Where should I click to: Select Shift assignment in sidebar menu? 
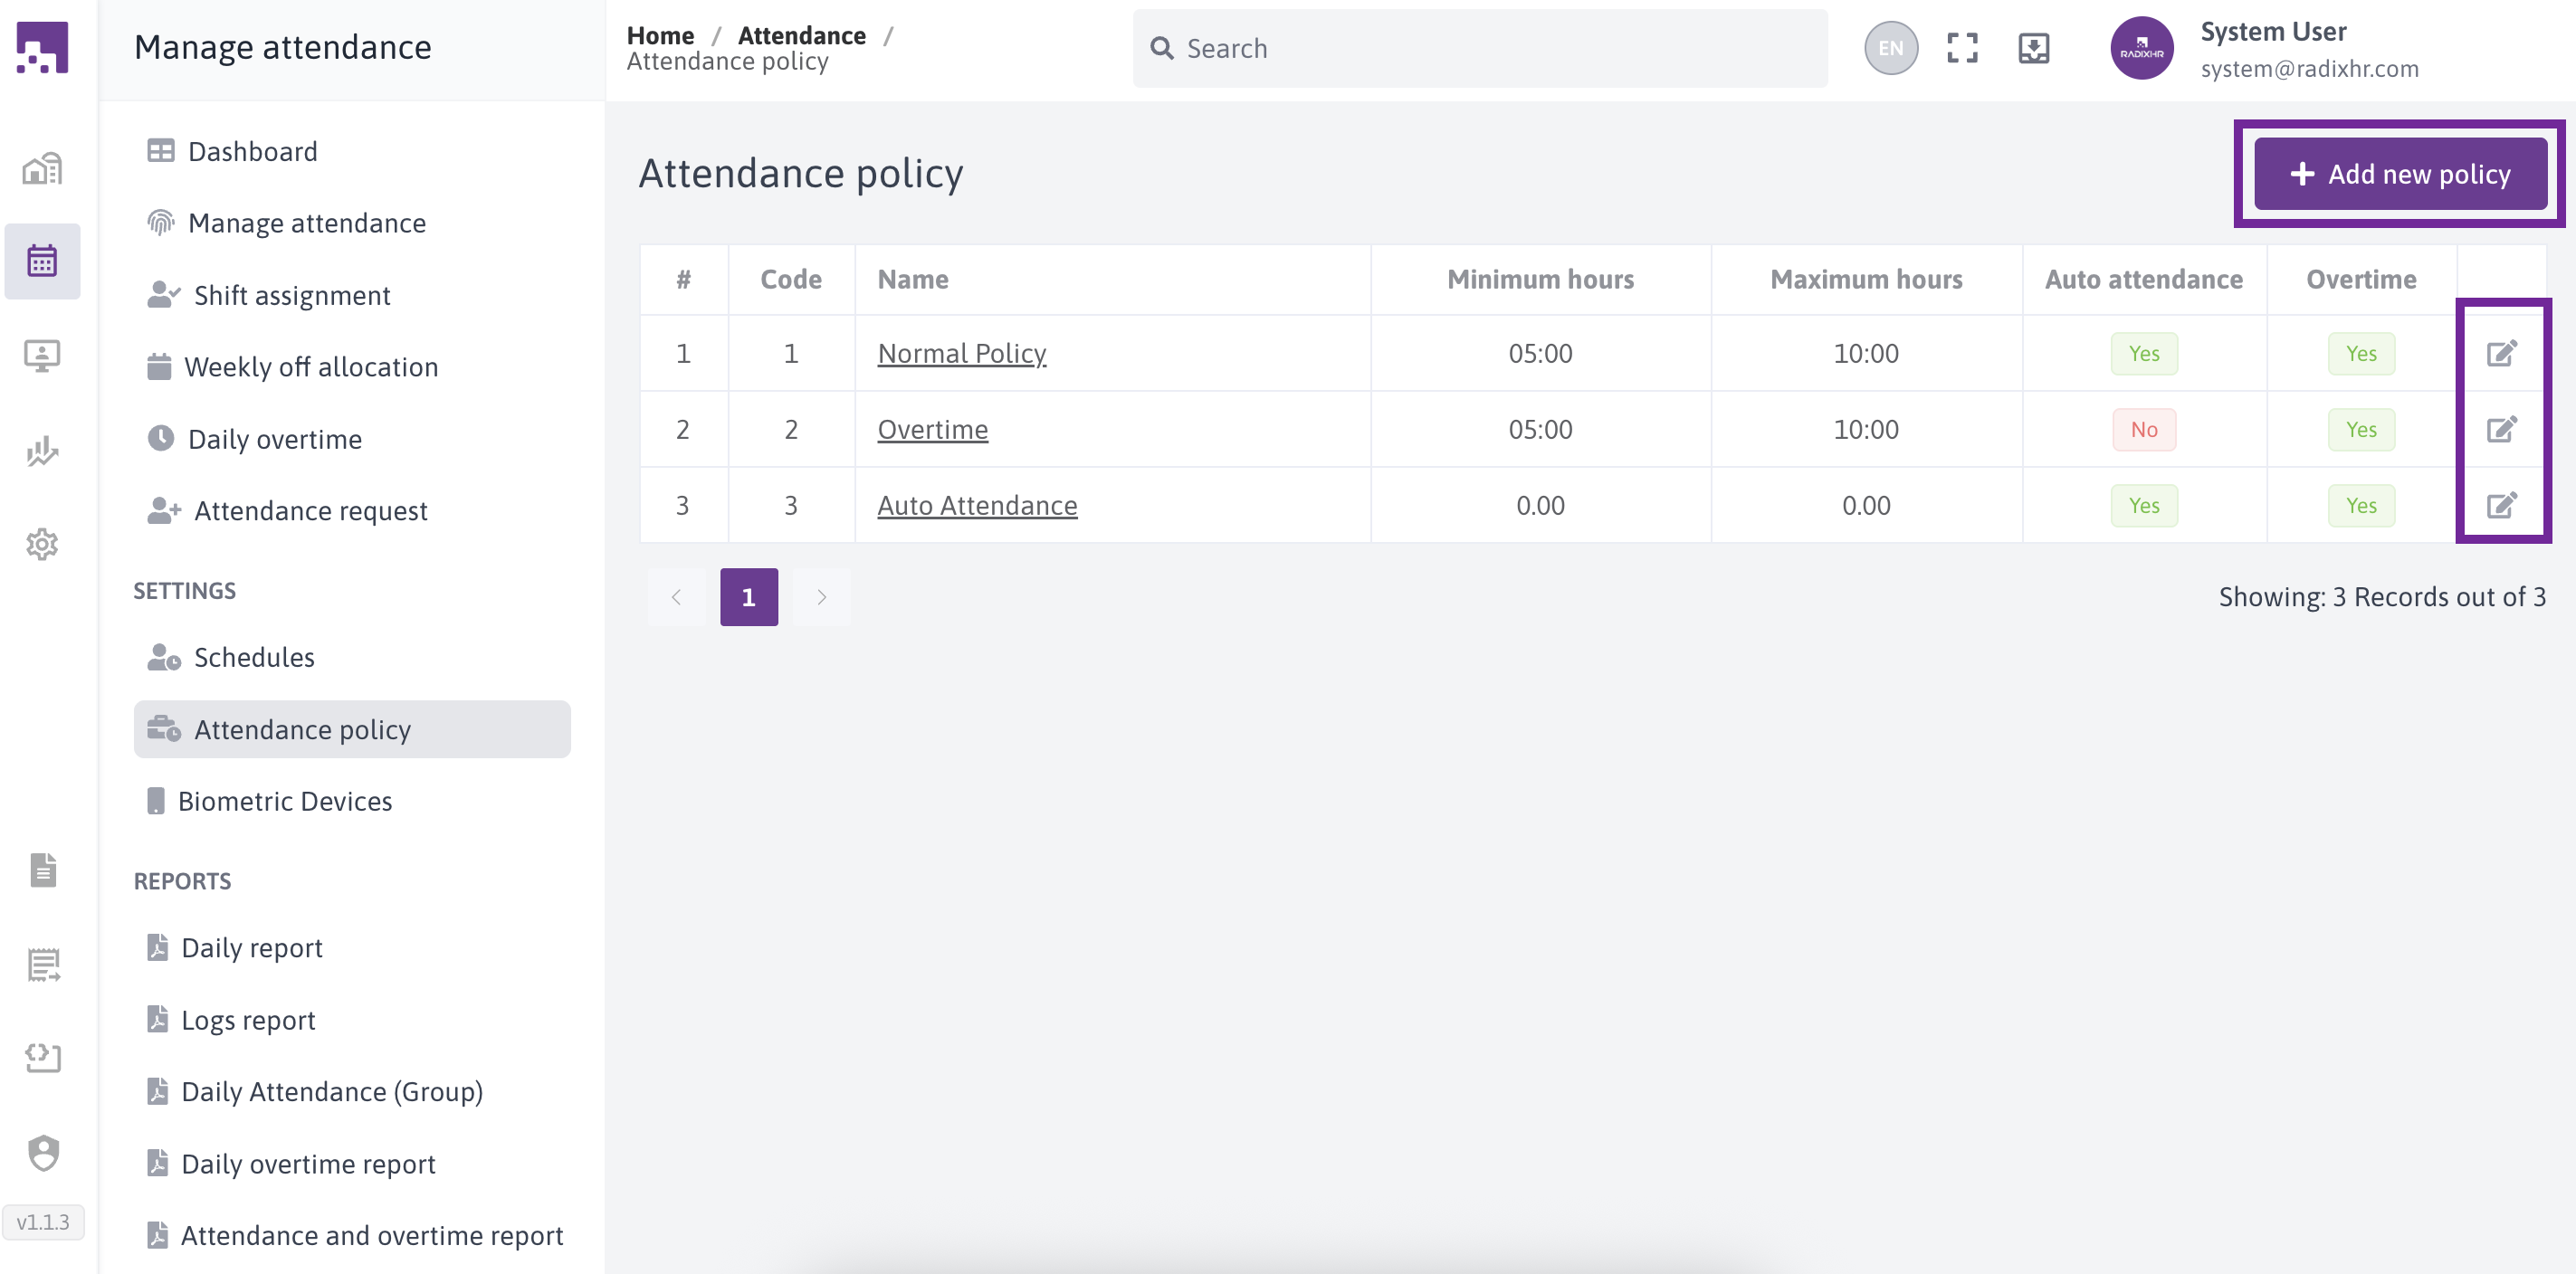(x=291, y=295)
